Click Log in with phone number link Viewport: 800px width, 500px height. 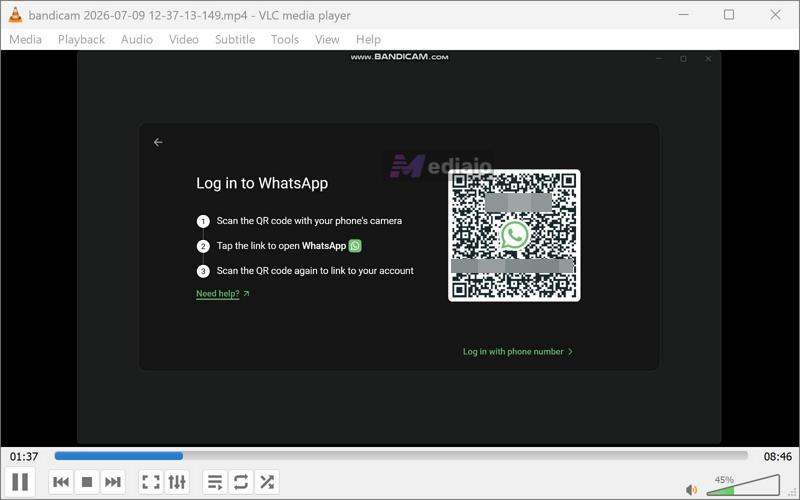click(x=518, y=352)
